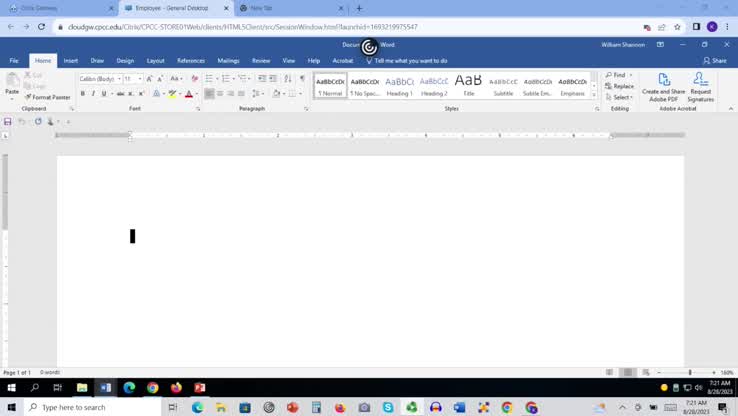Open the Paragraph dialog launcher
The image size is (738, 416).
(x=306, y=109)
